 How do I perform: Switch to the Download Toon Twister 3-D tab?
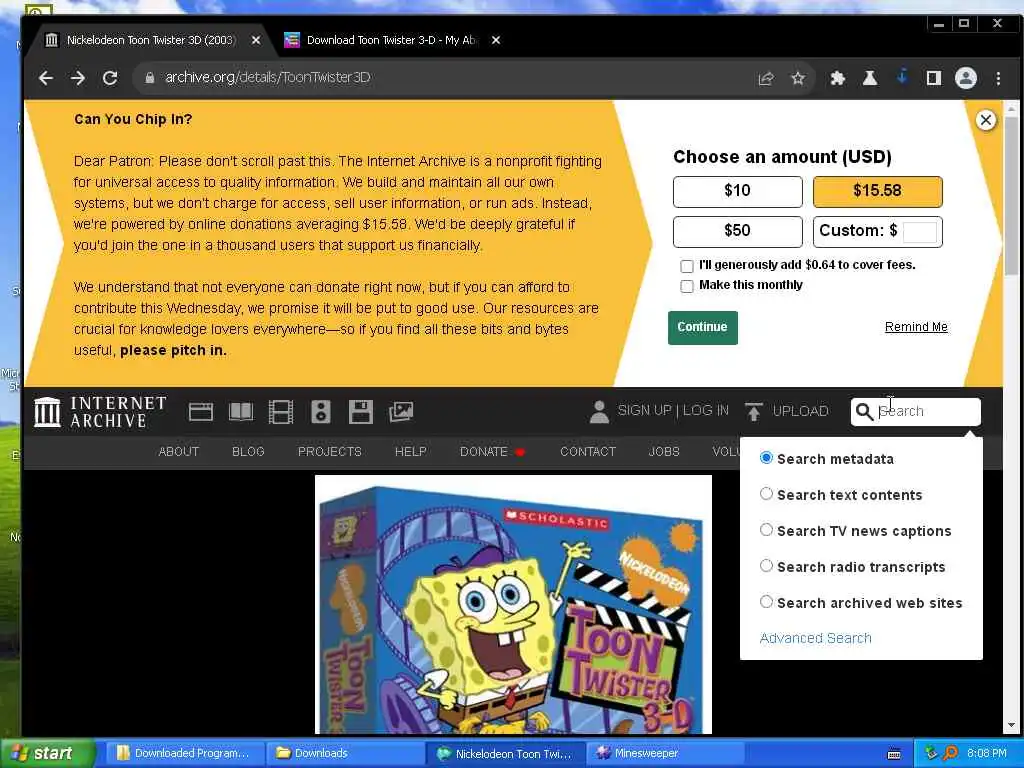[x=392, y=40]
